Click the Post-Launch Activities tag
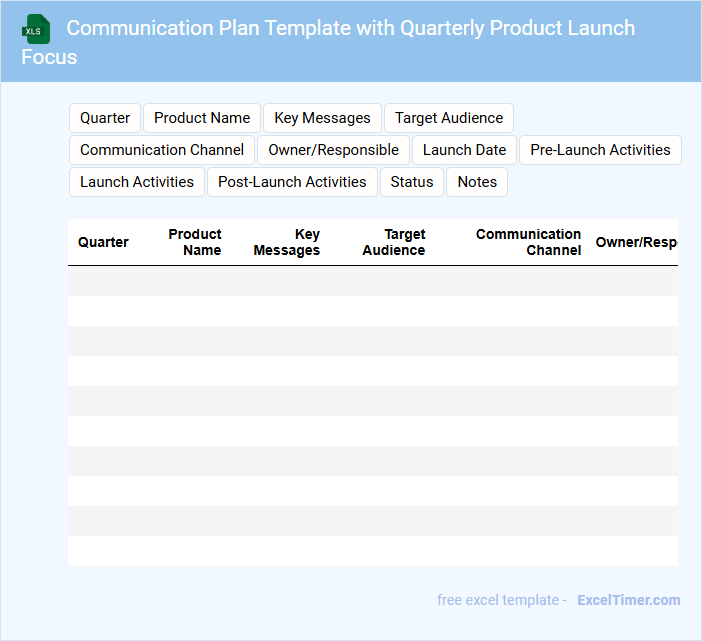The width and height of the screenshot is (702, 641). [x=292, y=182]
